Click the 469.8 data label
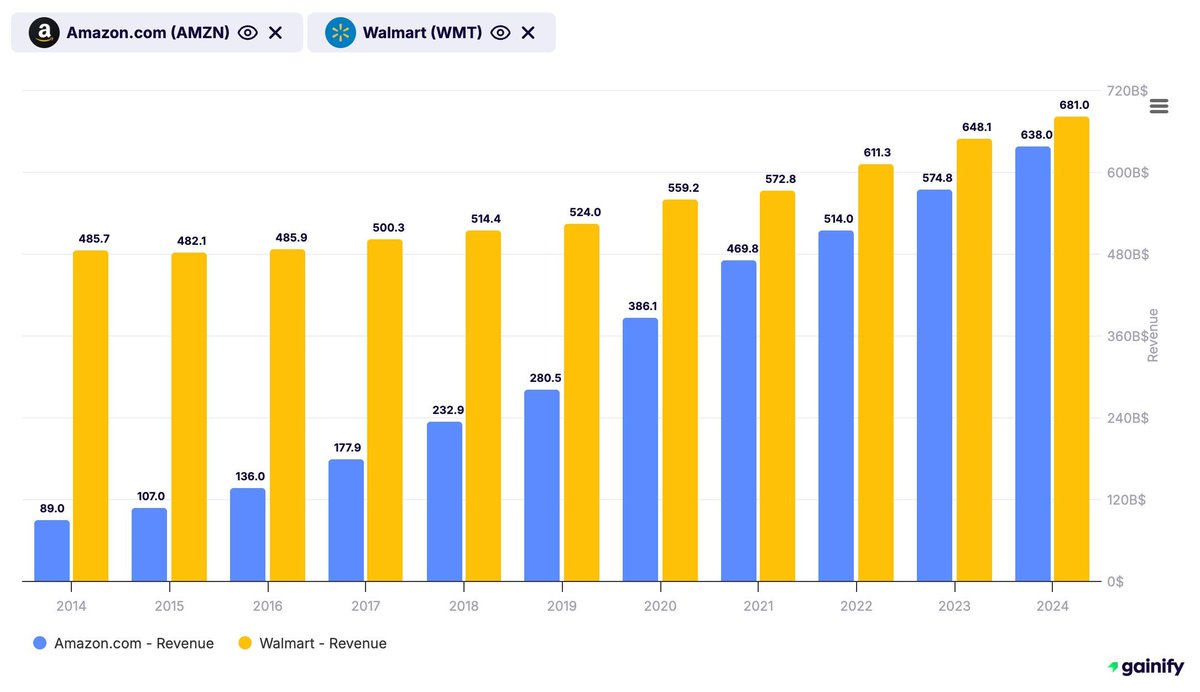1200x692 pixels. point(740,249)
